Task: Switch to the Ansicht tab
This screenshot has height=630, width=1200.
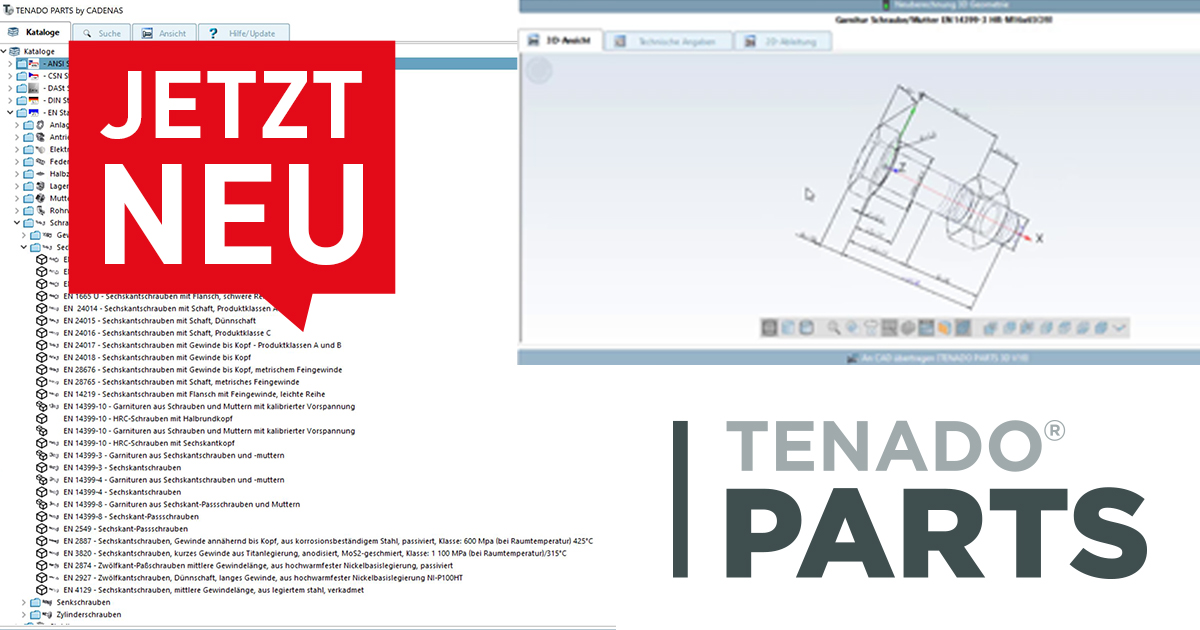Action: click(x=165, y=33)
